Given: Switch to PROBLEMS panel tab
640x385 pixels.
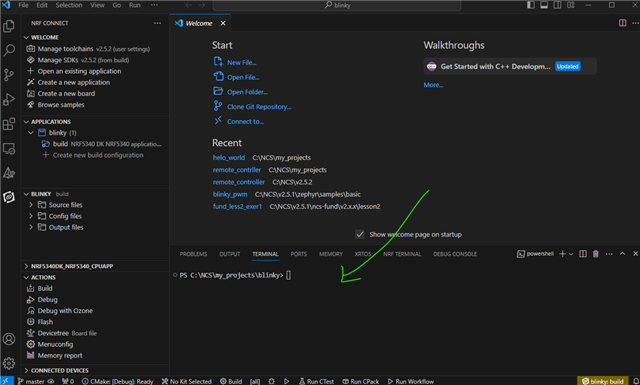Looking at the screenshot, I should coord(193,254).
